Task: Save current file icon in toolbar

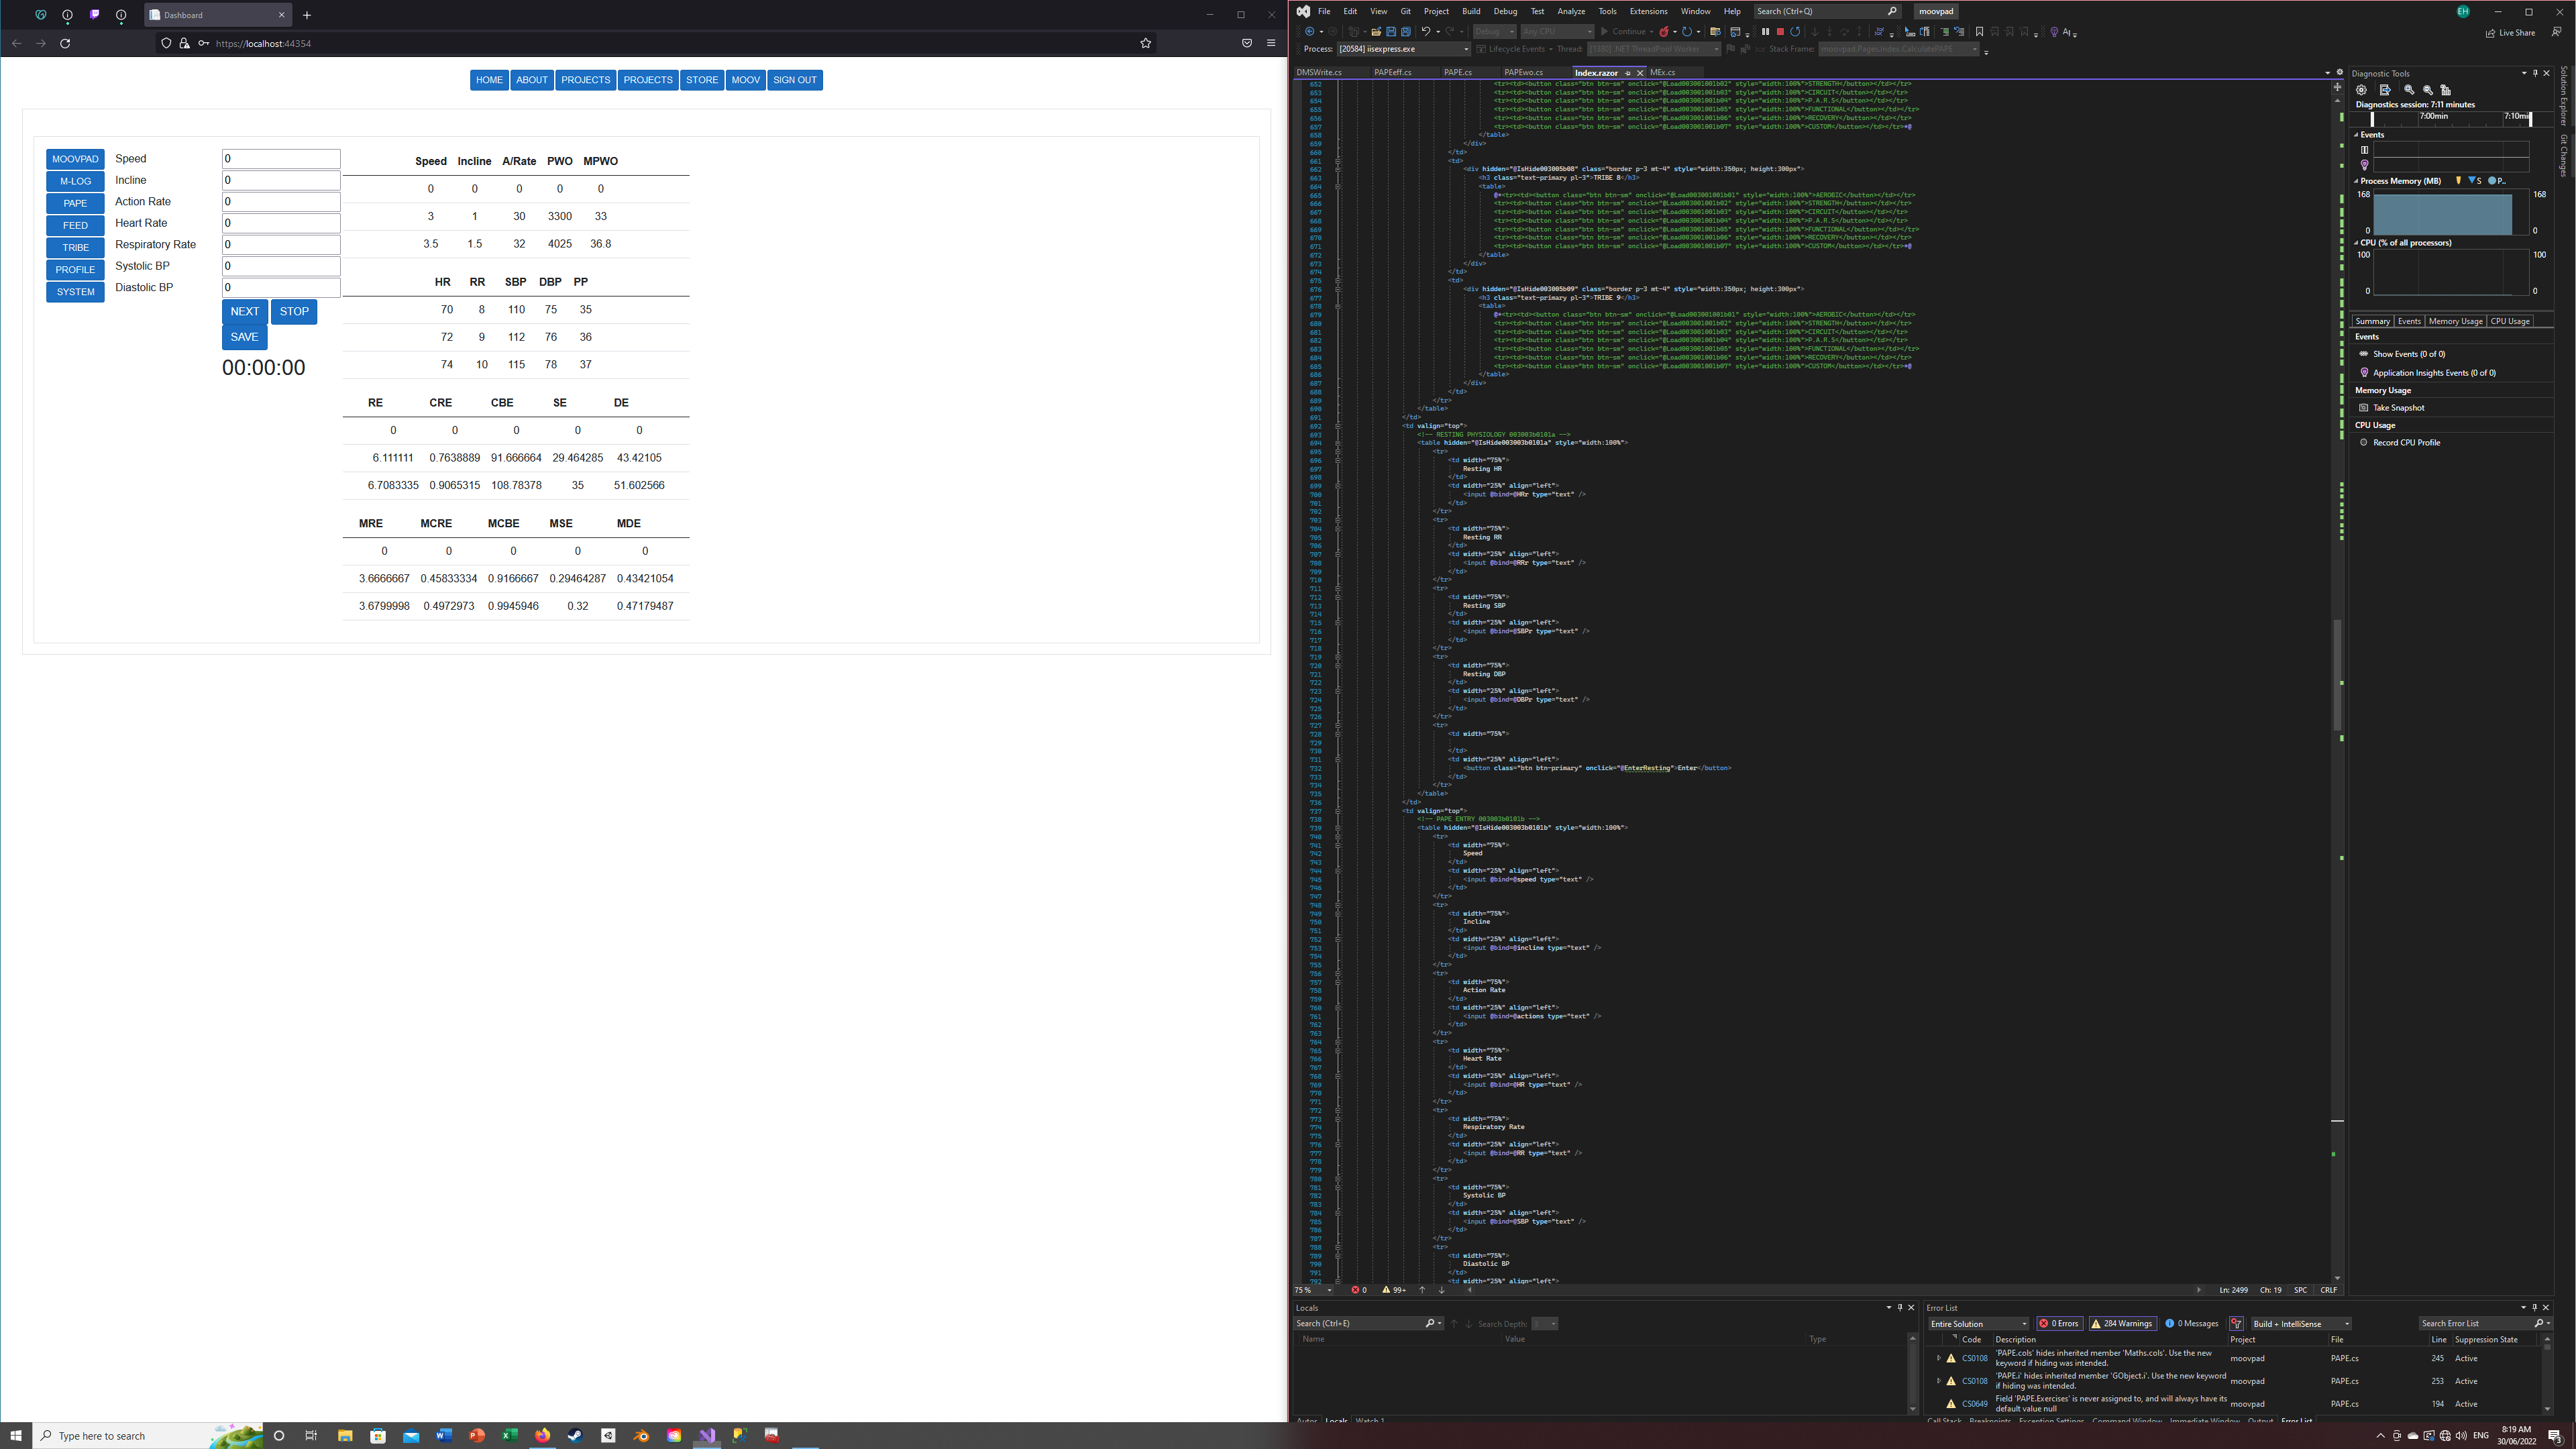Action: [1392, 31]
